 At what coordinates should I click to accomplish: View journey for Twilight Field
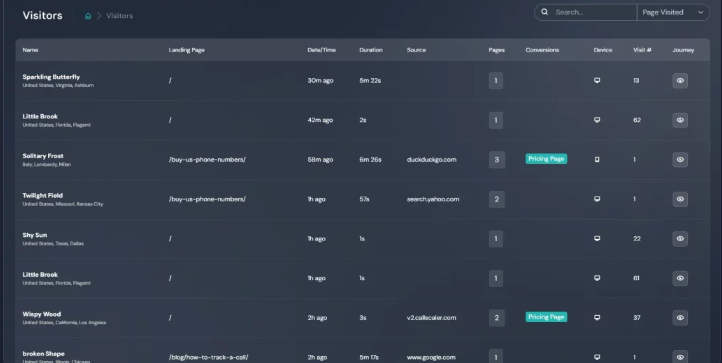[680, 199]
